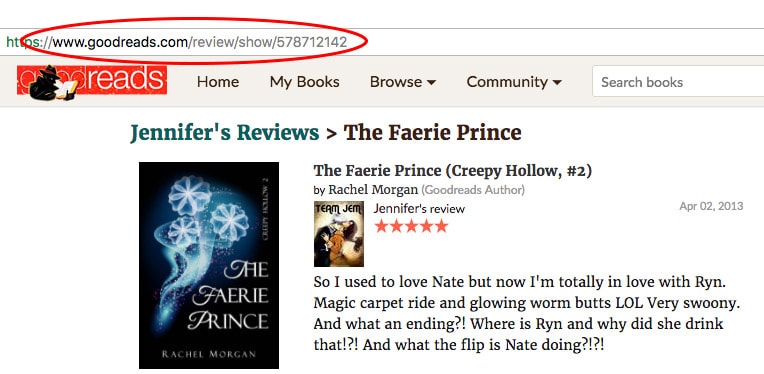The height and width of the screenshot is (374, 764).
Task: Open the Home page link
Action: tap(218, 82)
